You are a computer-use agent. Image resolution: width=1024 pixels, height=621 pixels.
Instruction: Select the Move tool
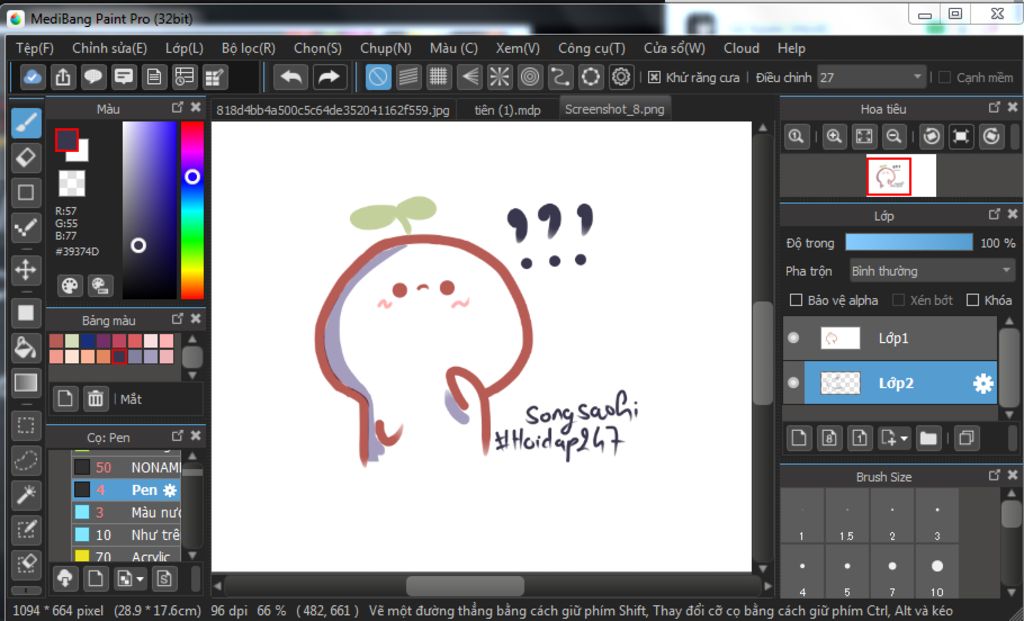[26, 269]
